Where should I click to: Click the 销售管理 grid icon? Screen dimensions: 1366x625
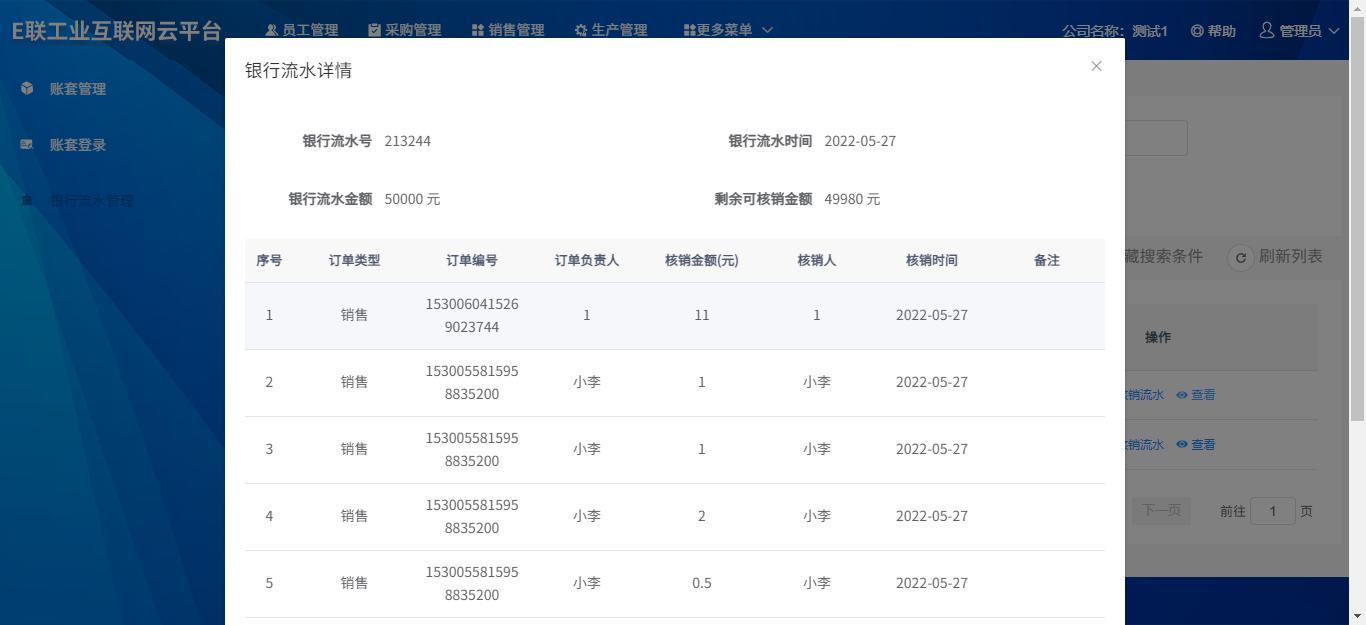coord(478,30)
